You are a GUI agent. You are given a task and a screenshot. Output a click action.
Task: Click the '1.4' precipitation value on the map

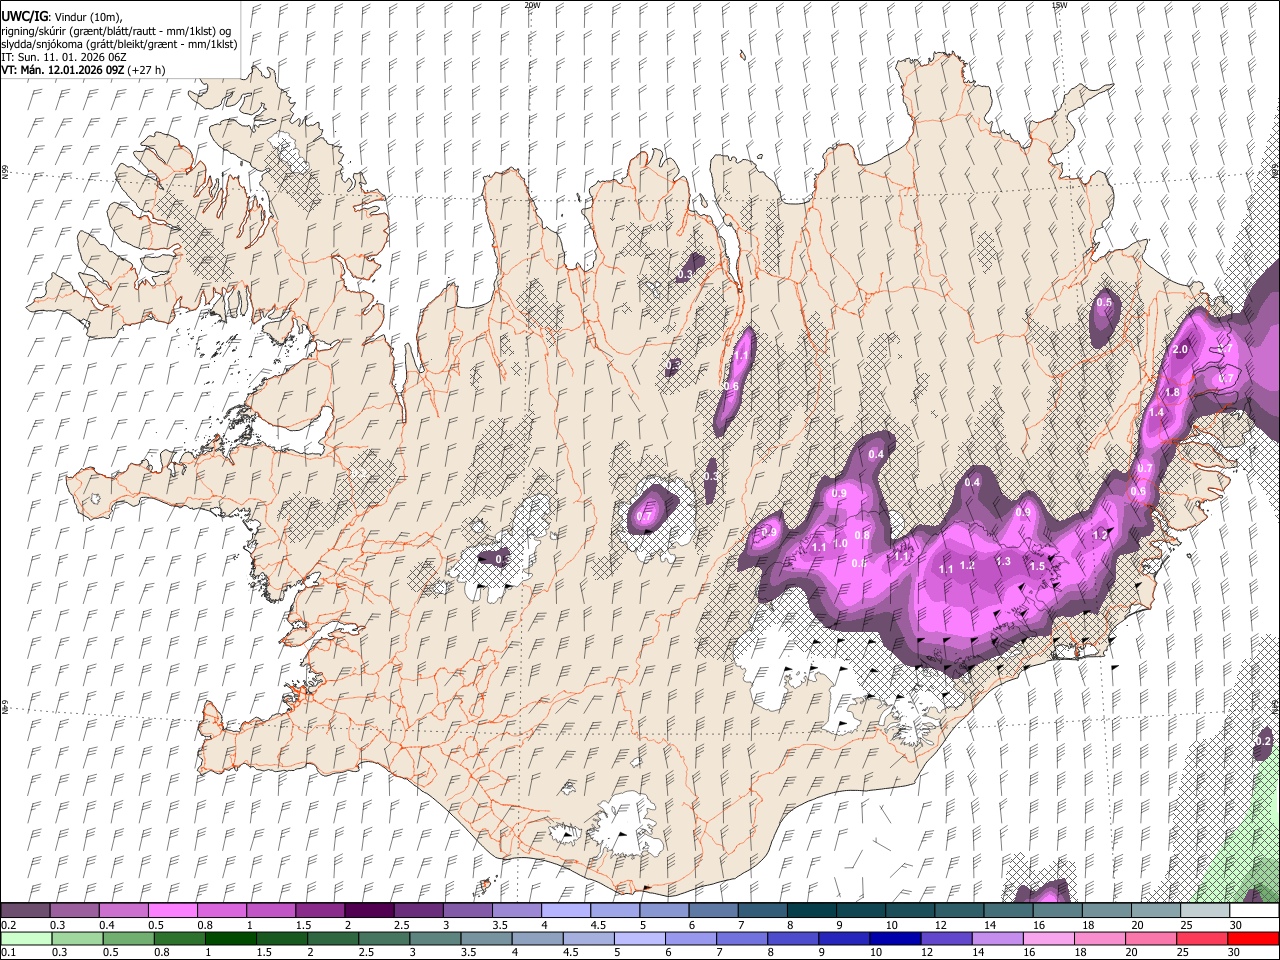(1157, 412)
